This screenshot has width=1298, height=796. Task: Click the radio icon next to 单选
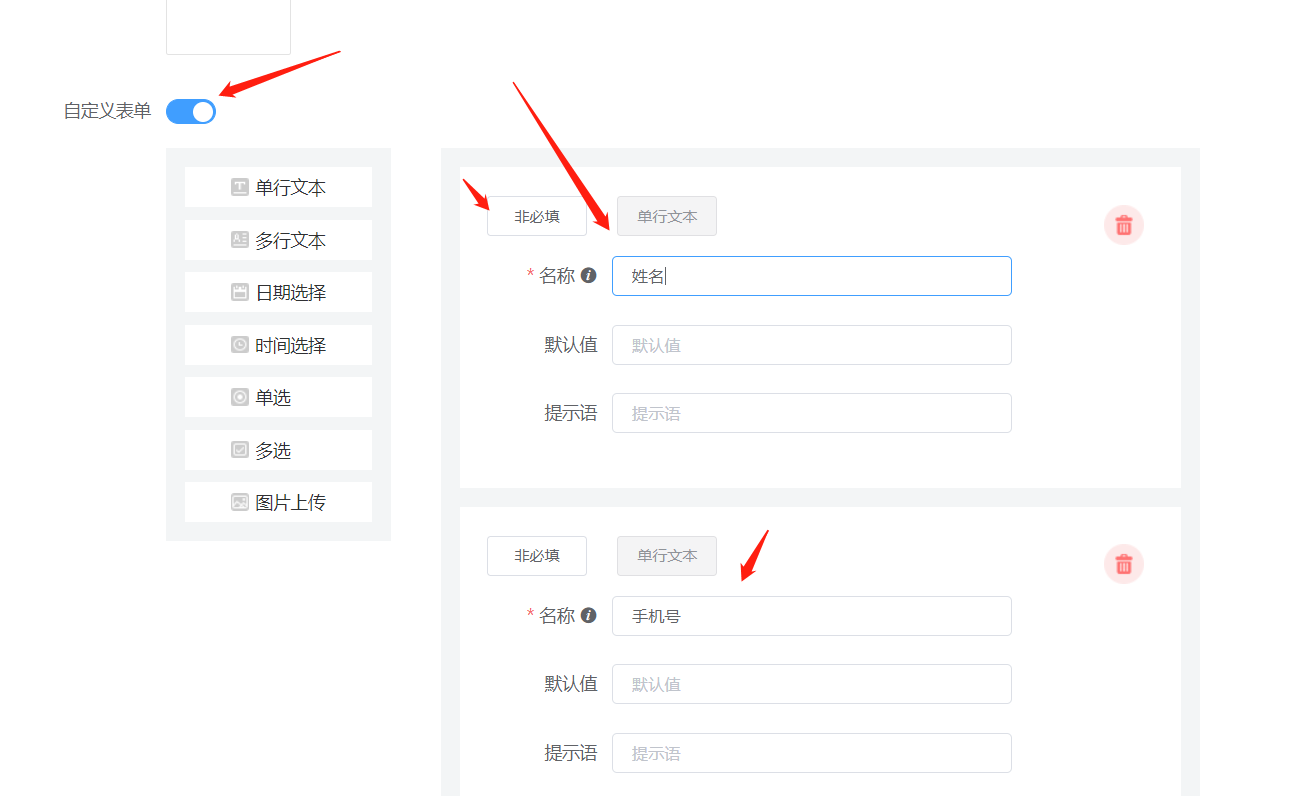point(240,397)
